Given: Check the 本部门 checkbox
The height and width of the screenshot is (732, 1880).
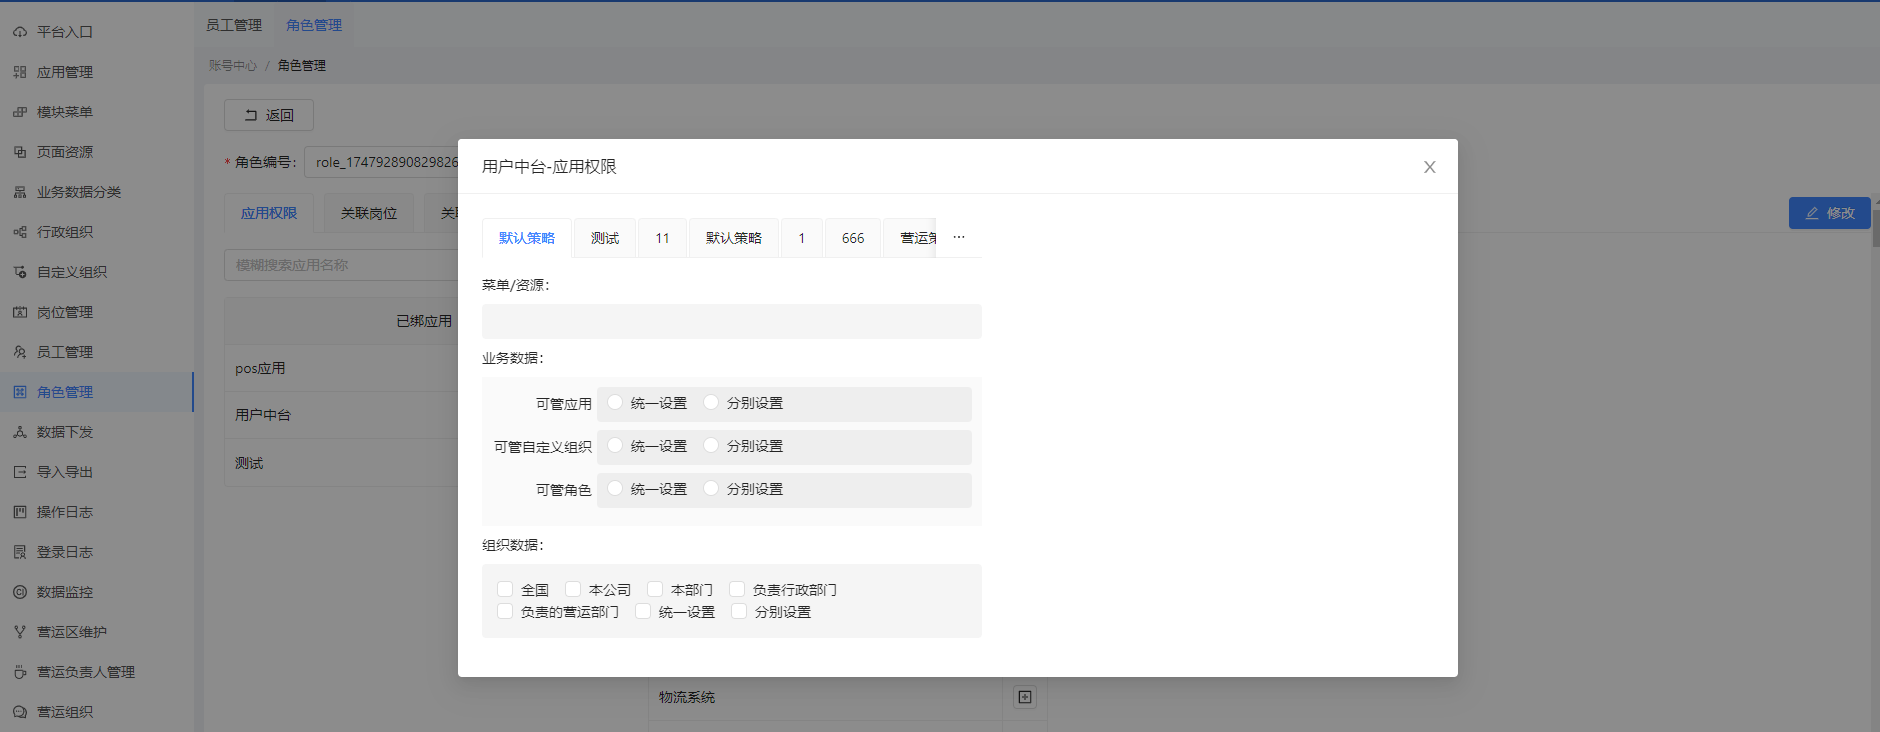Looking at the screenshot, I should (655, 589).
